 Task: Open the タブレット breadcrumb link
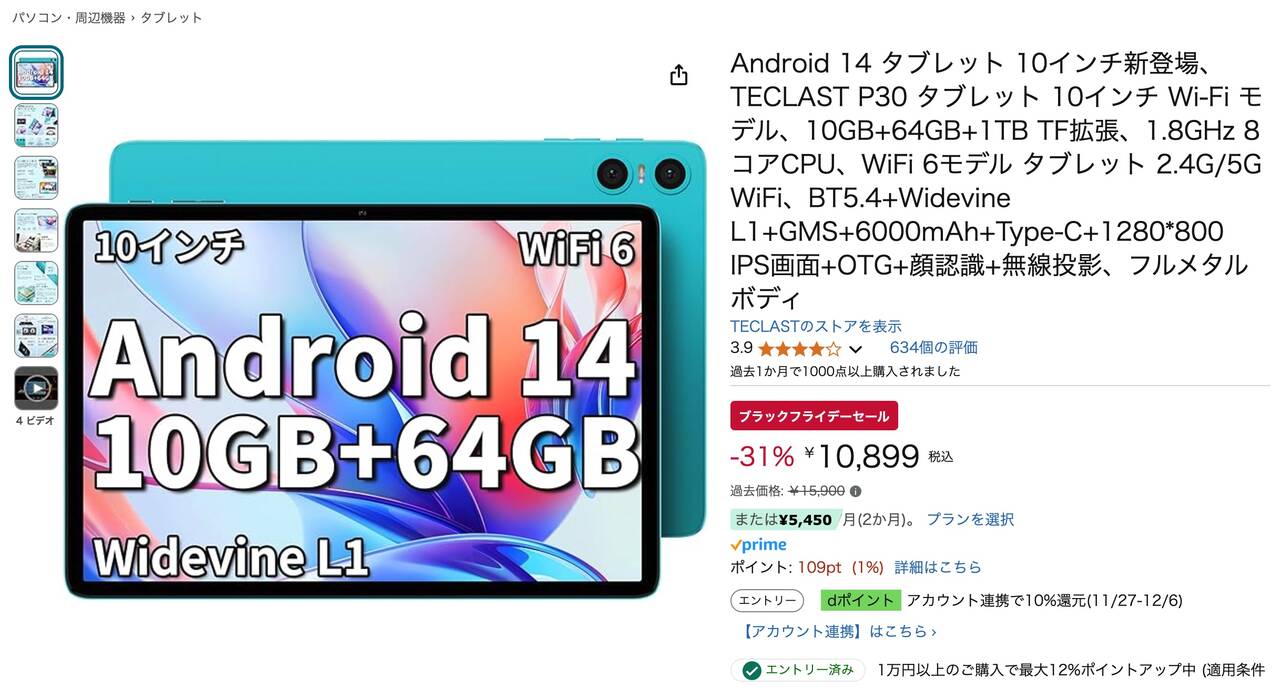click(x=171, y=18)
